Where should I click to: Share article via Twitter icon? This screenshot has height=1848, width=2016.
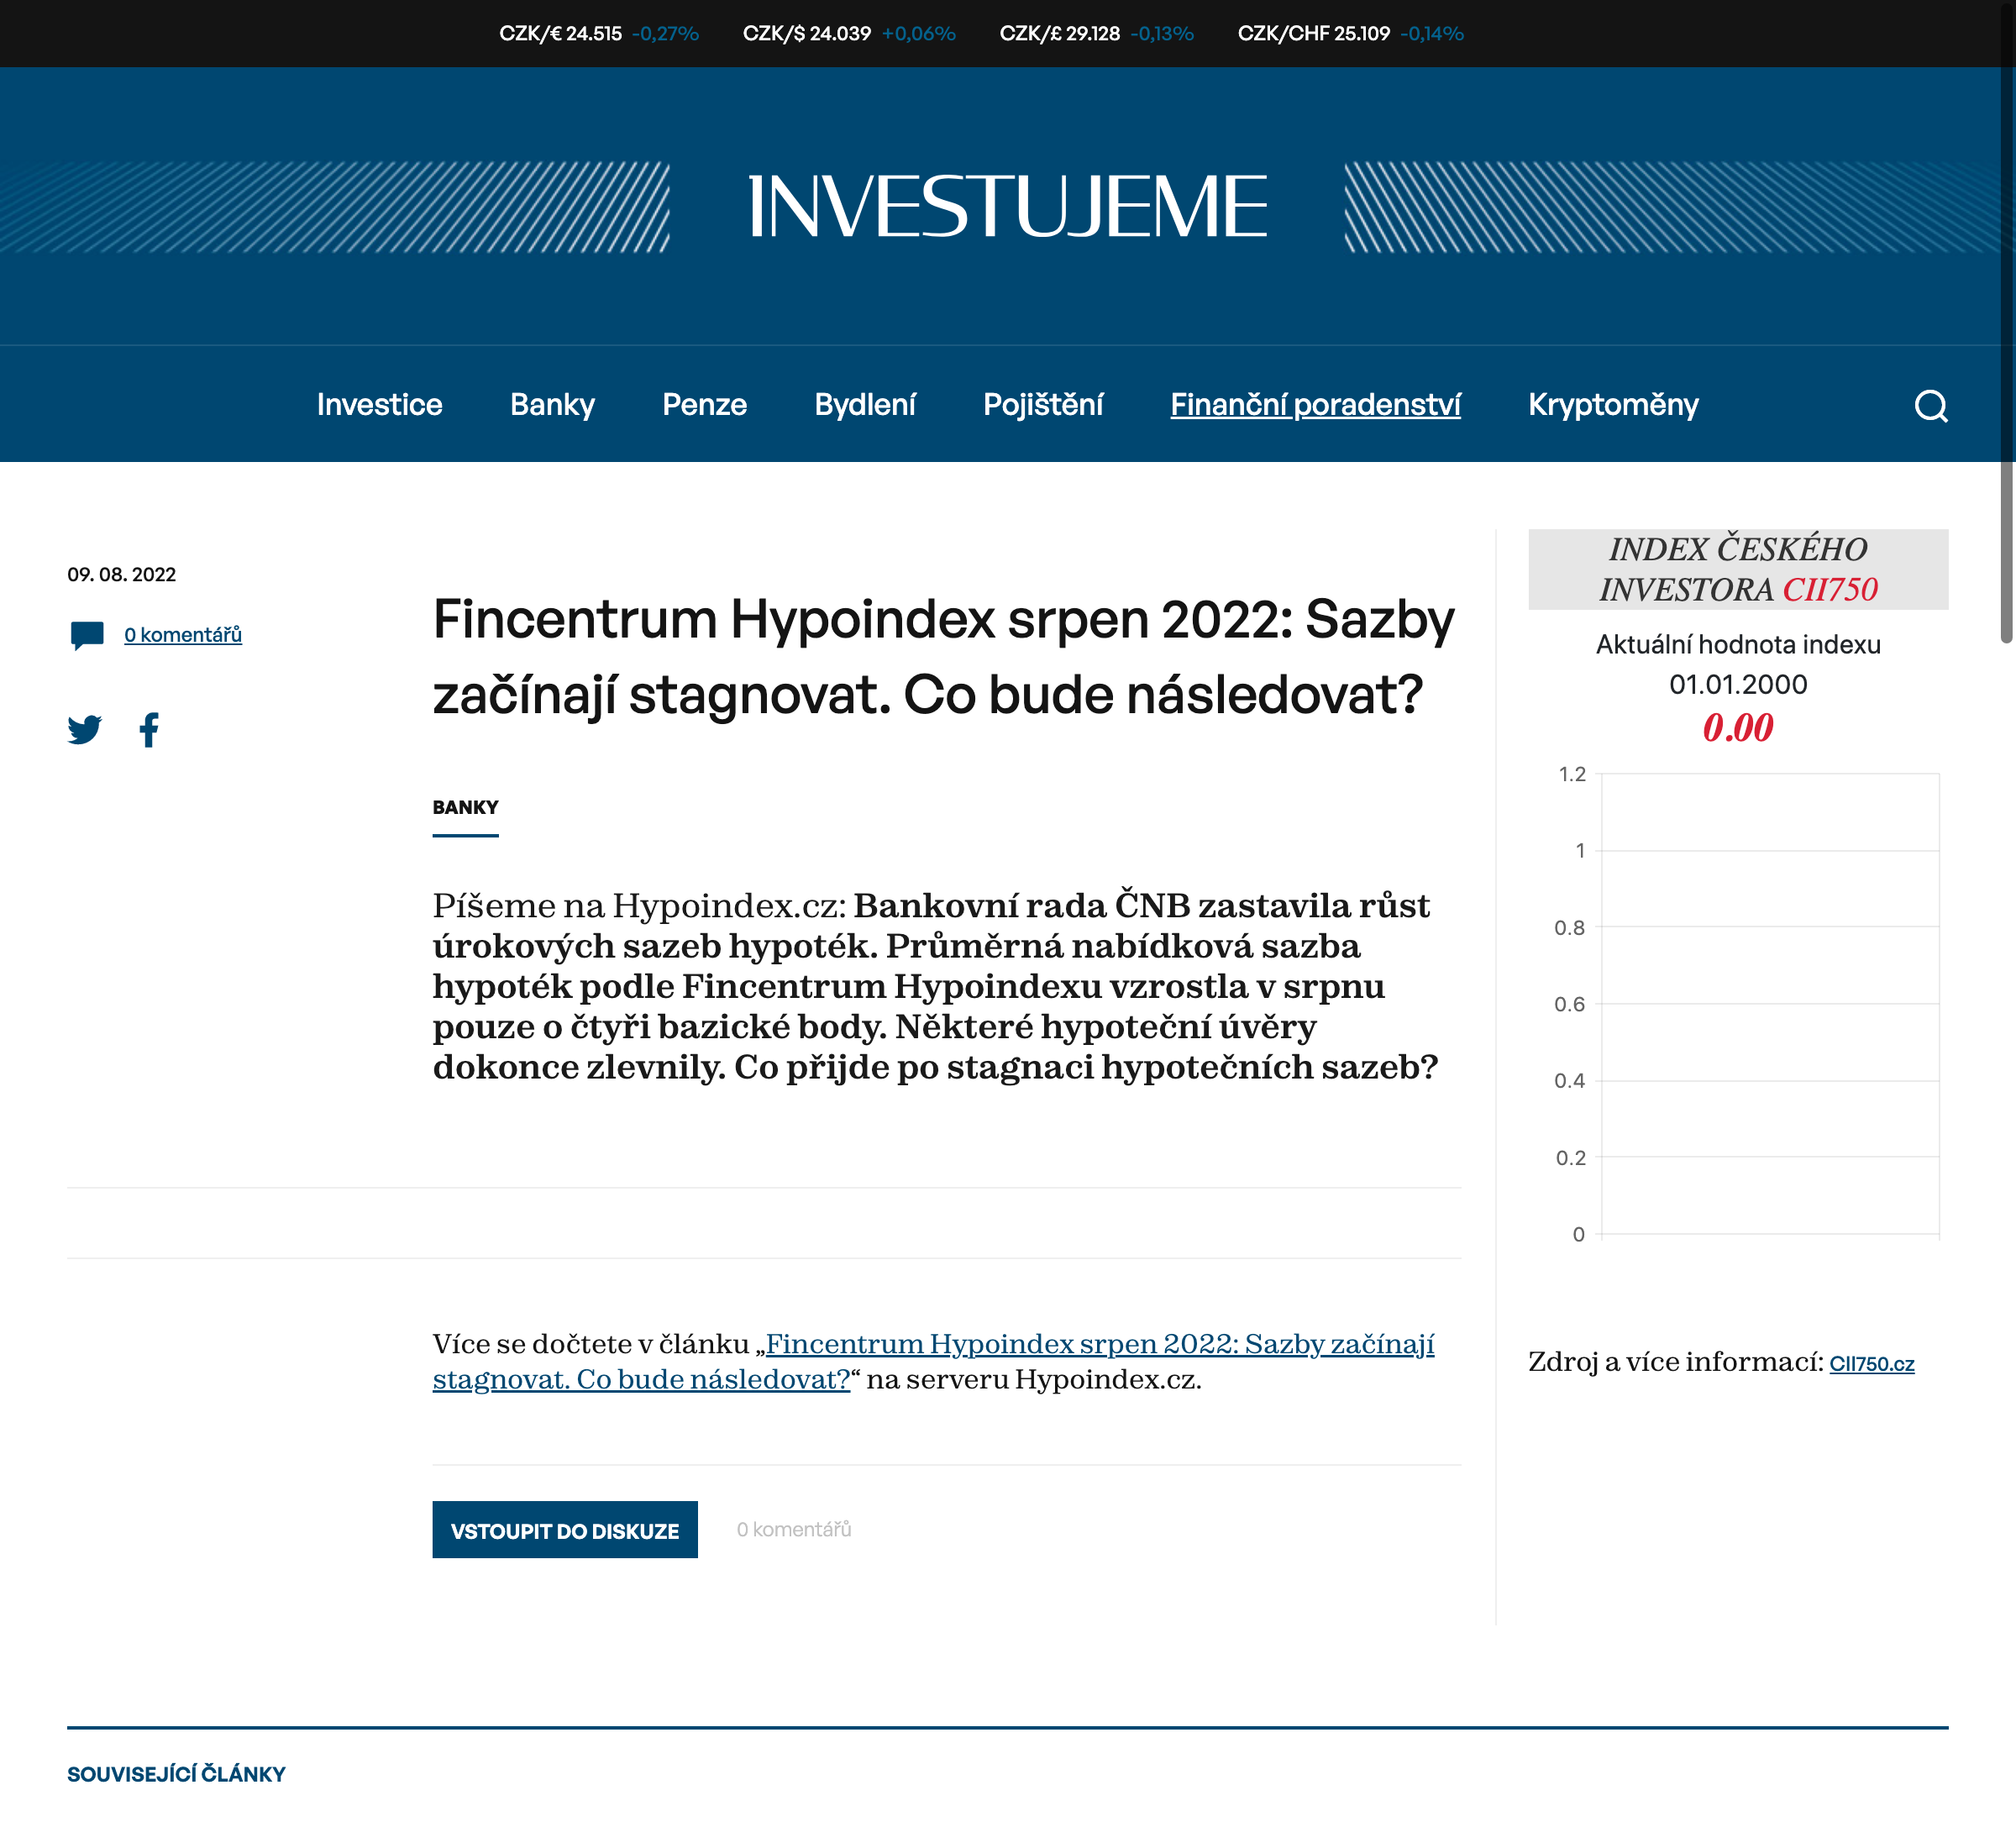pos(85,729)
